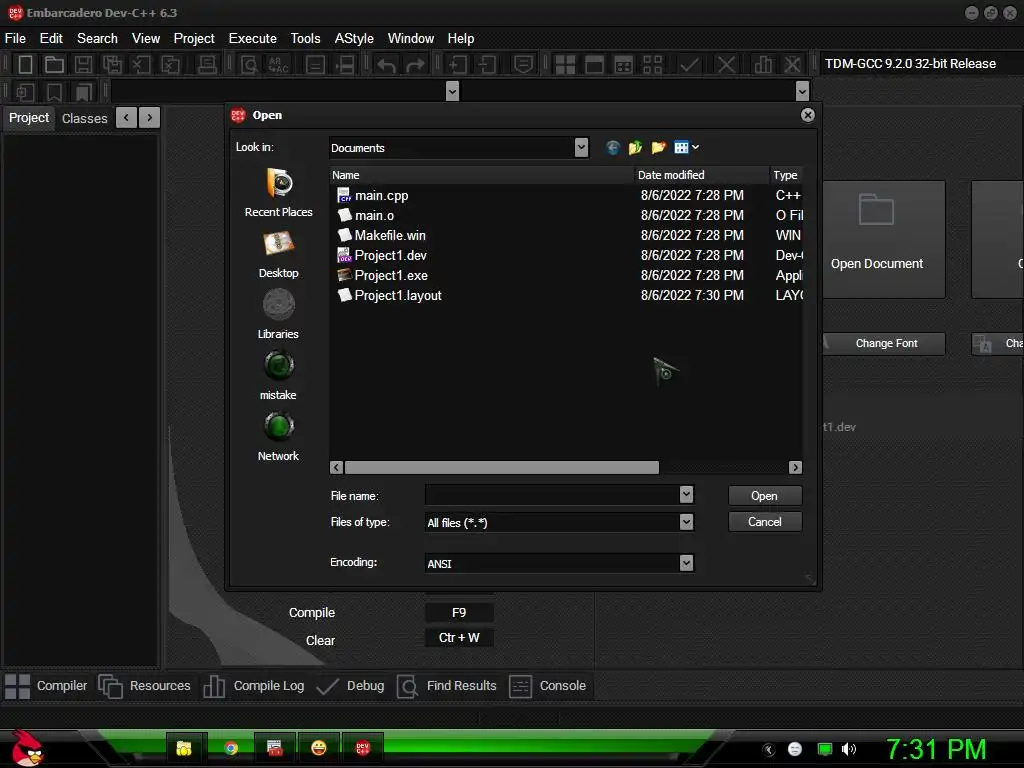Image resolution: width=1024 pixels, height=768 pixels.
Task: Open the View Menu dropdown in dialog
Action: click(686, 148)
